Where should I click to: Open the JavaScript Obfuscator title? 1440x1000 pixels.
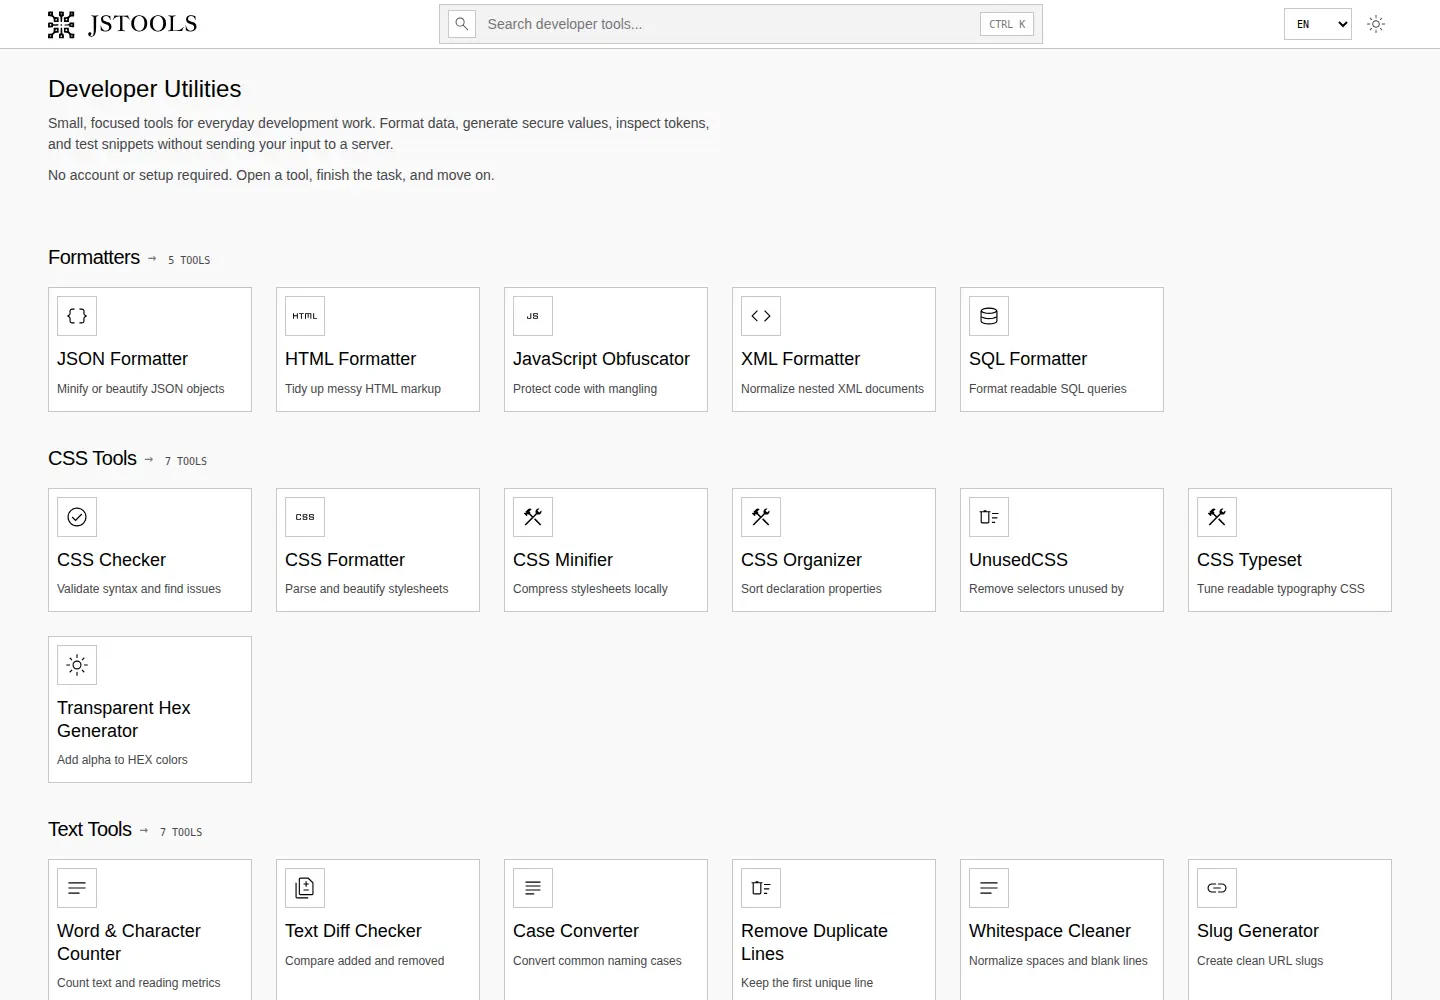click(601, 359)
